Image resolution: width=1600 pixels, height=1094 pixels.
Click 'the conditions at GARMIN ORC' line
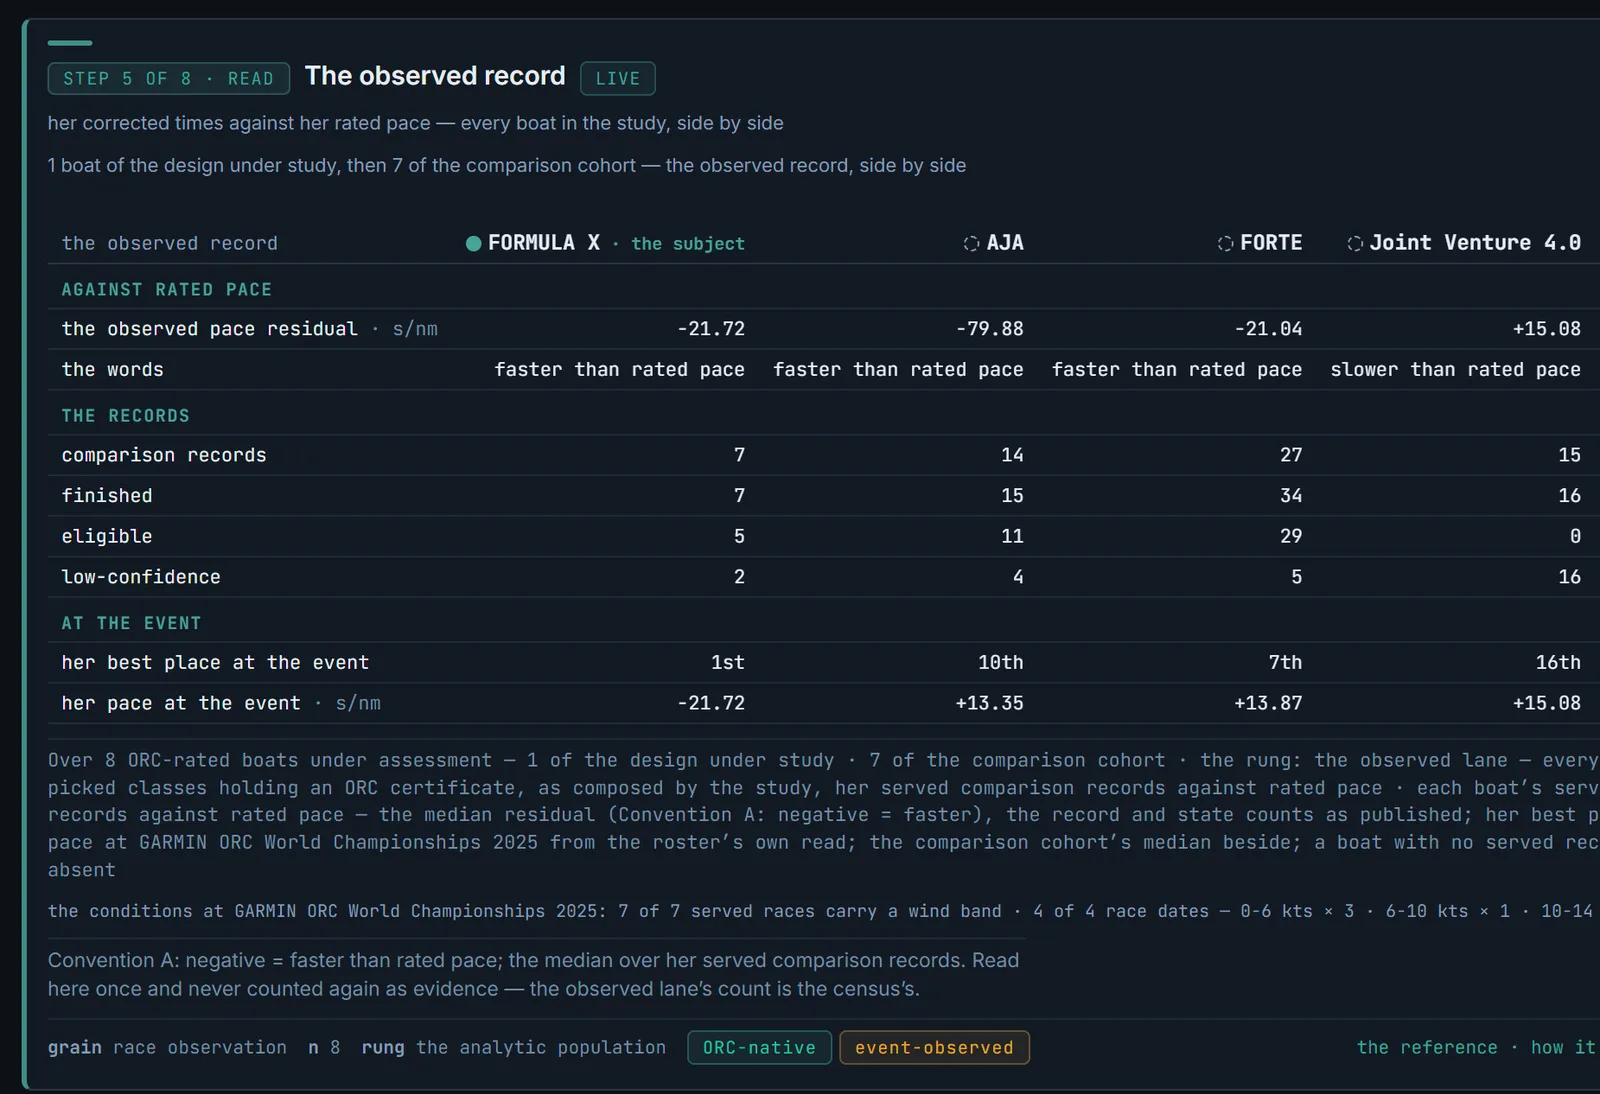tap(822, 911)
